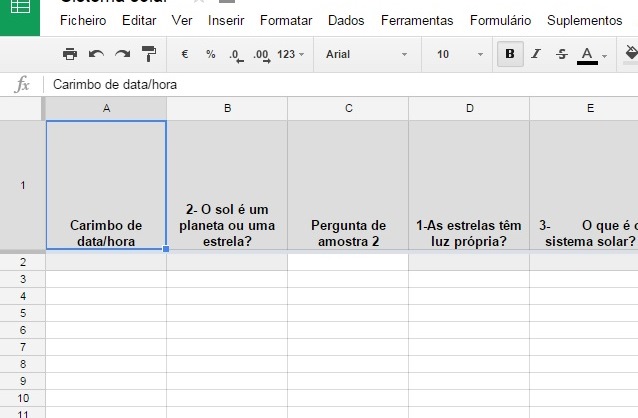The width and height of the screenshot is (638, 418).
Task: Select the paint format roller
Action: (149, 54)
